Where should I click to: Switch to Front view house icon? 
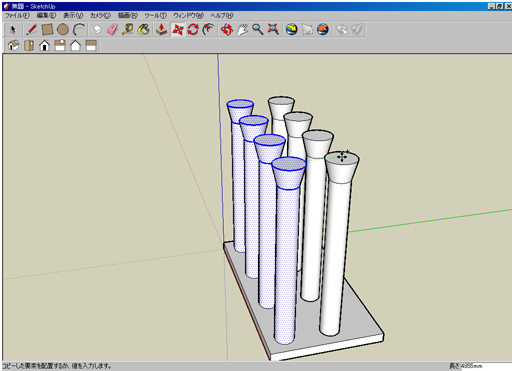coord(44,45)
